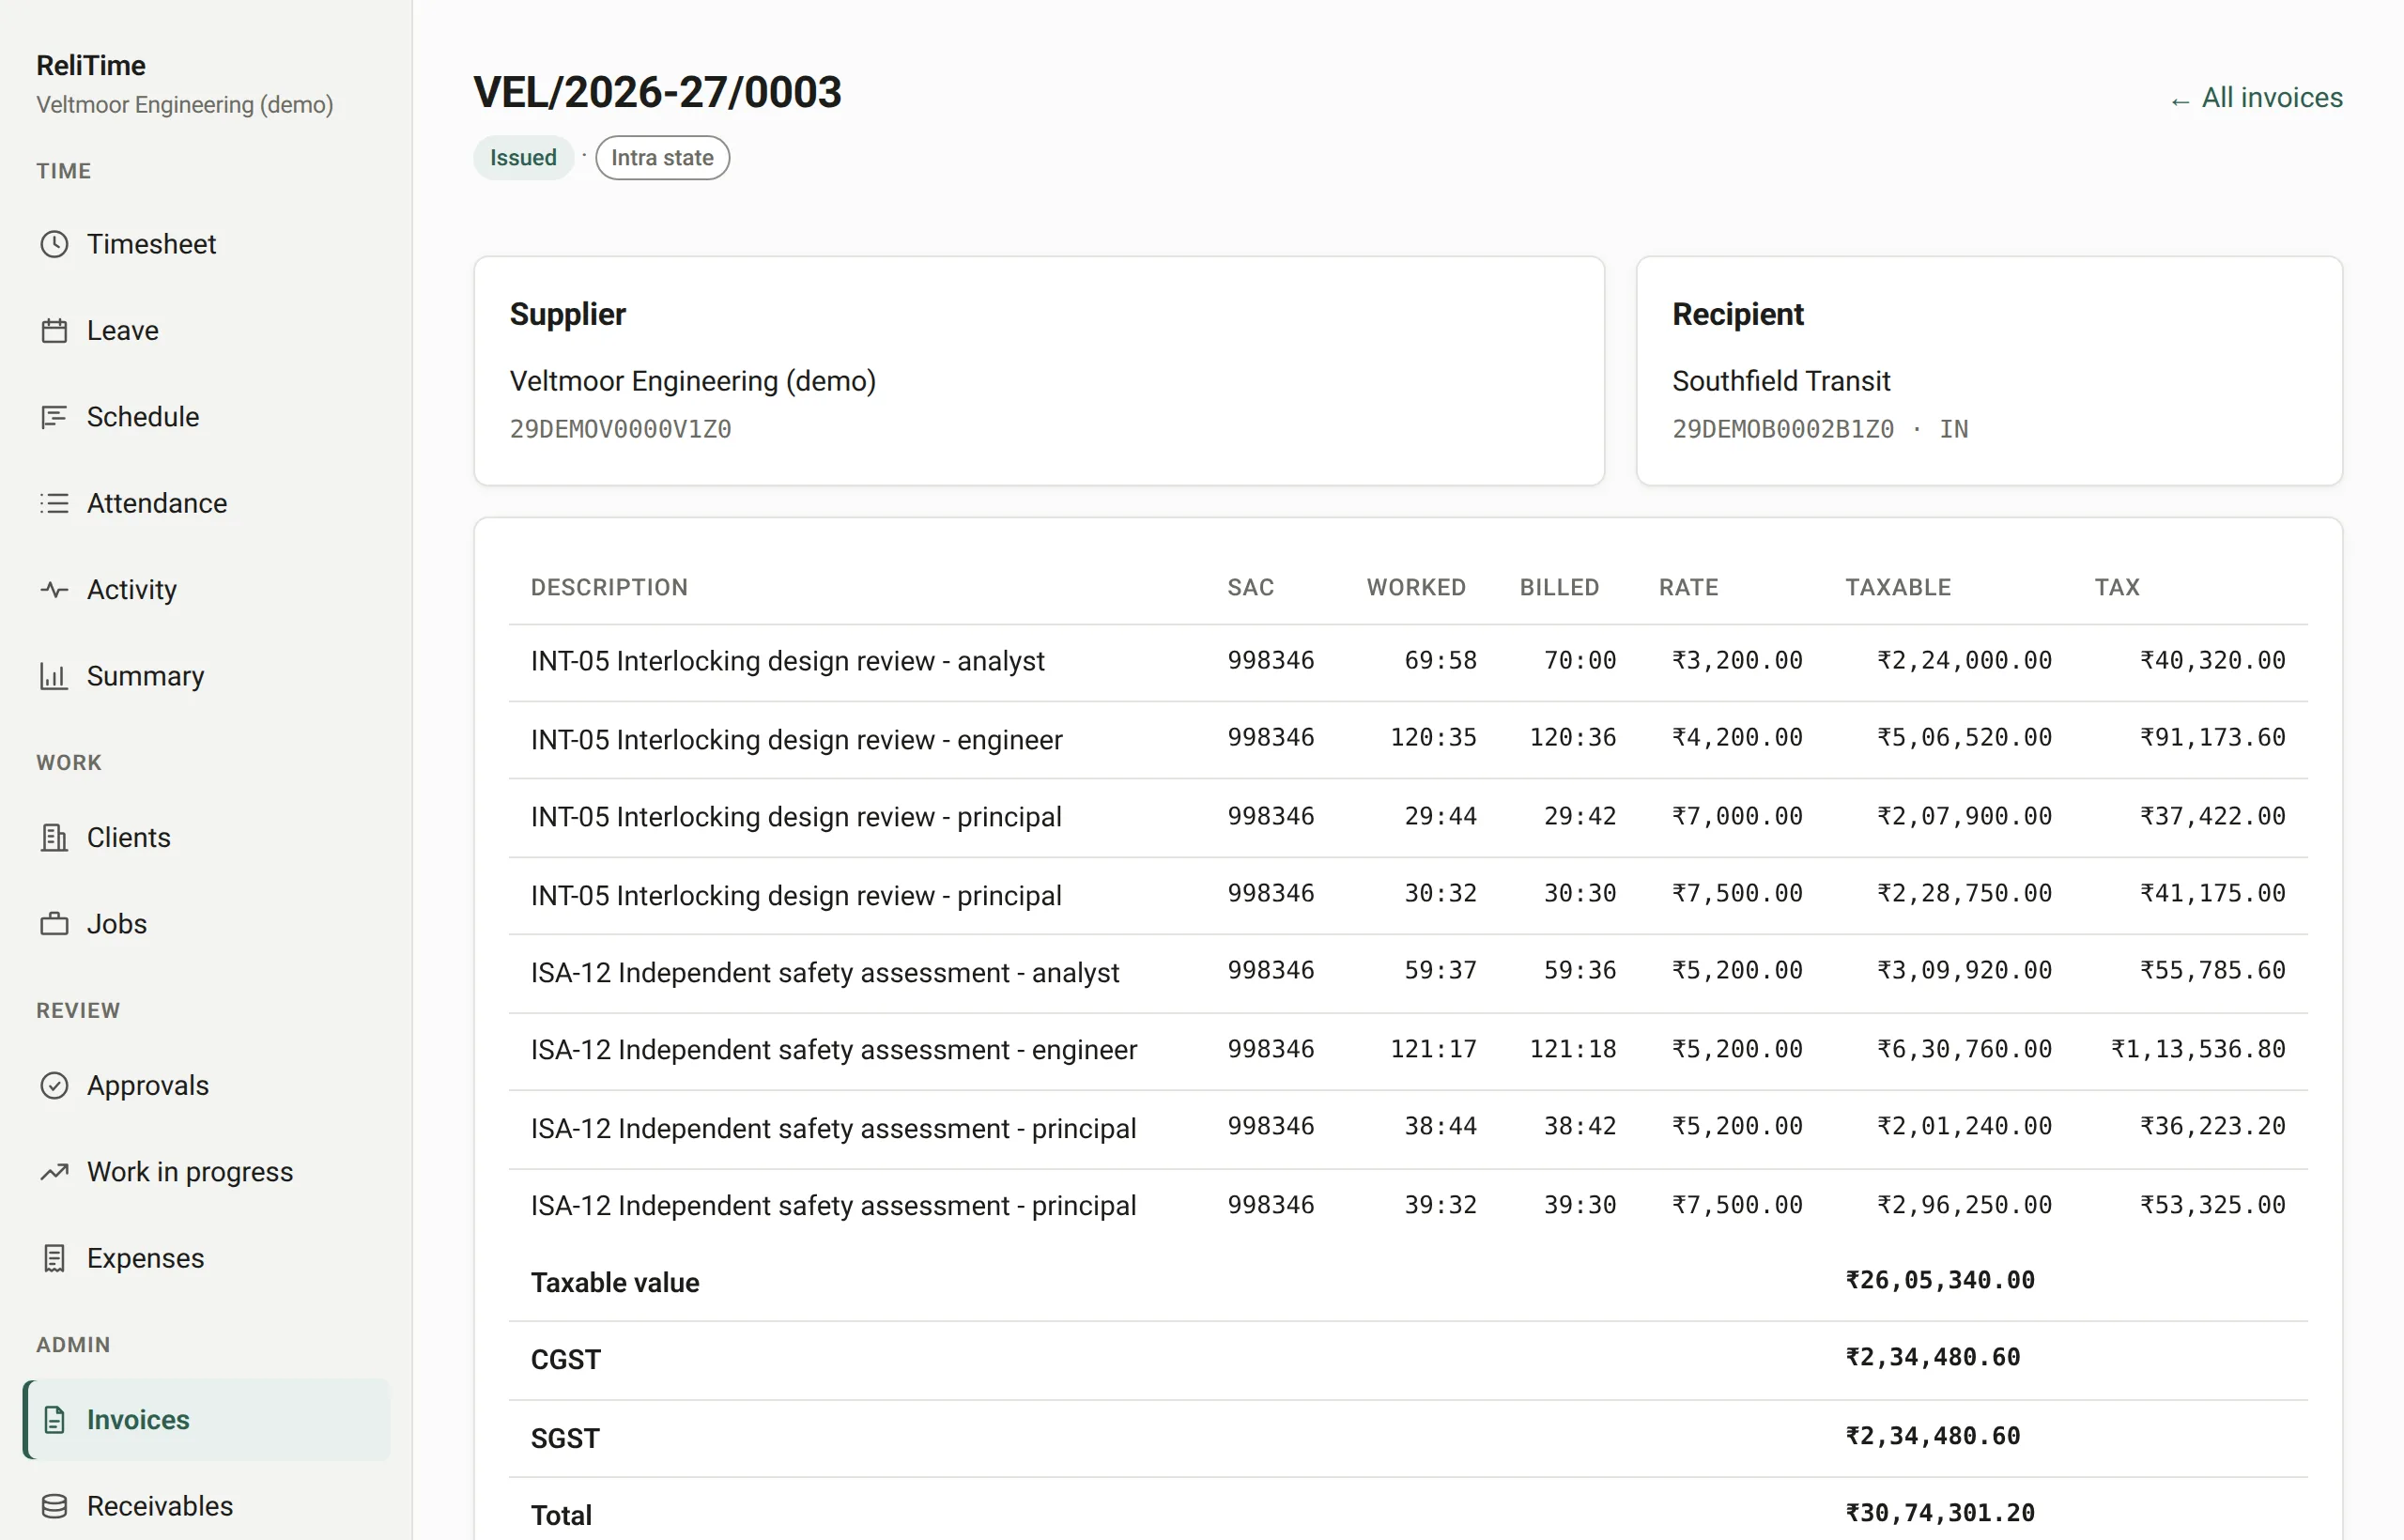This screenshot has height=1540, width=2404.
Task: Return to All invoices
Action: [x=2256, y=98]
